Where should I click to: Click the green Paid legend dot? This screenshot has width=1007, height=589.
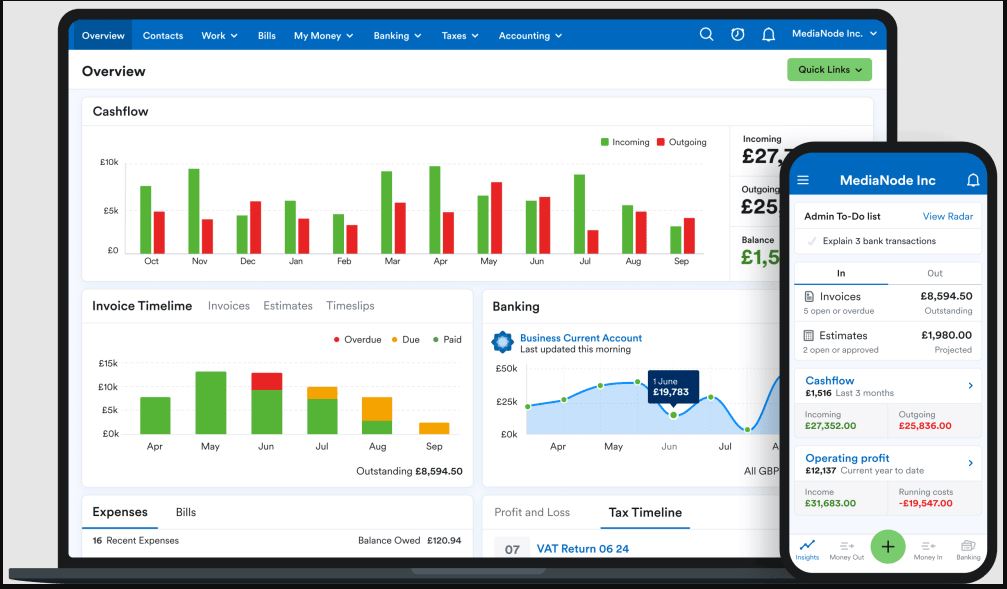coord(436,339)
